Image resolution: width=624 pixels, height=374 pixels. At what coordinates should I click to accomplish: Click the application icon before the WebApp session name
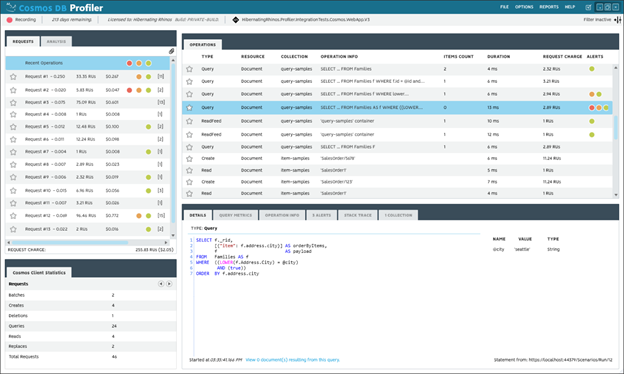click(x=236, y=19)
